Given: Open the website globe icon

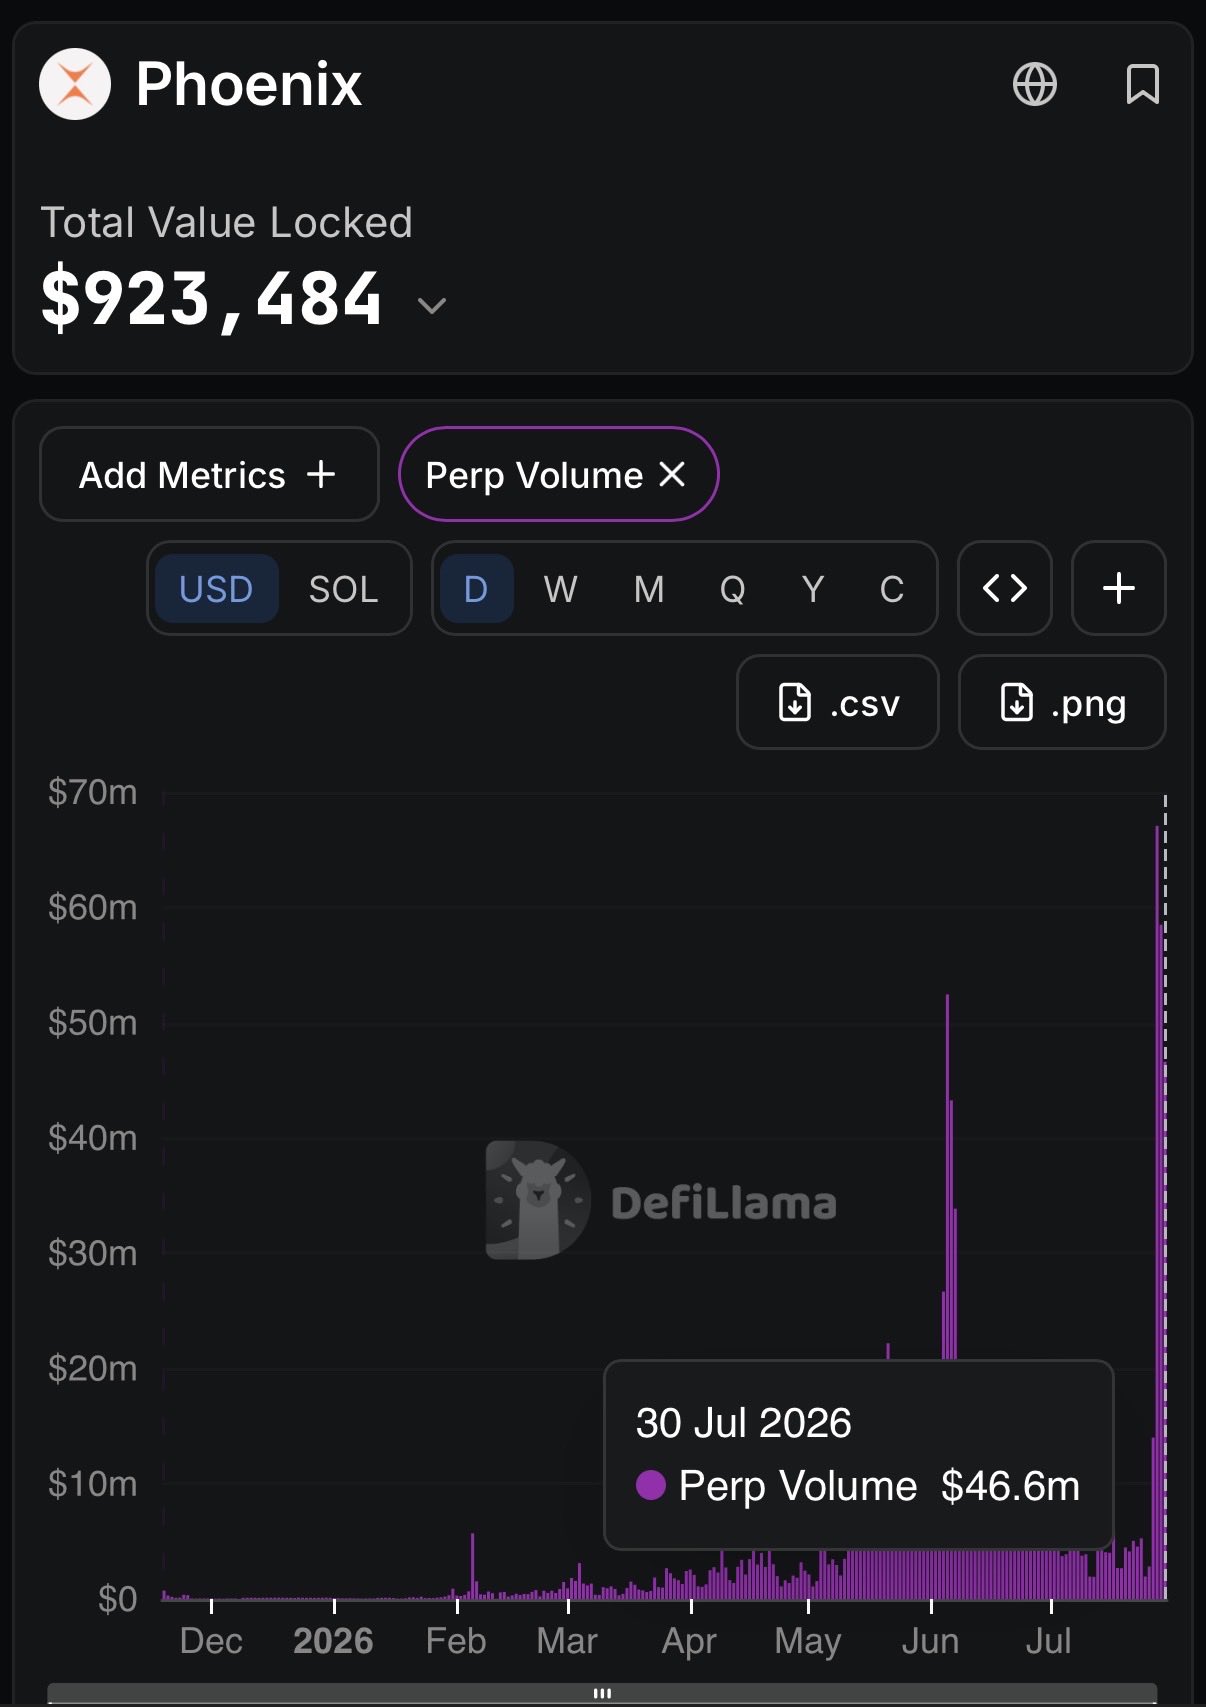Looking at the screenshot, I should click(x=1035, y=84).
